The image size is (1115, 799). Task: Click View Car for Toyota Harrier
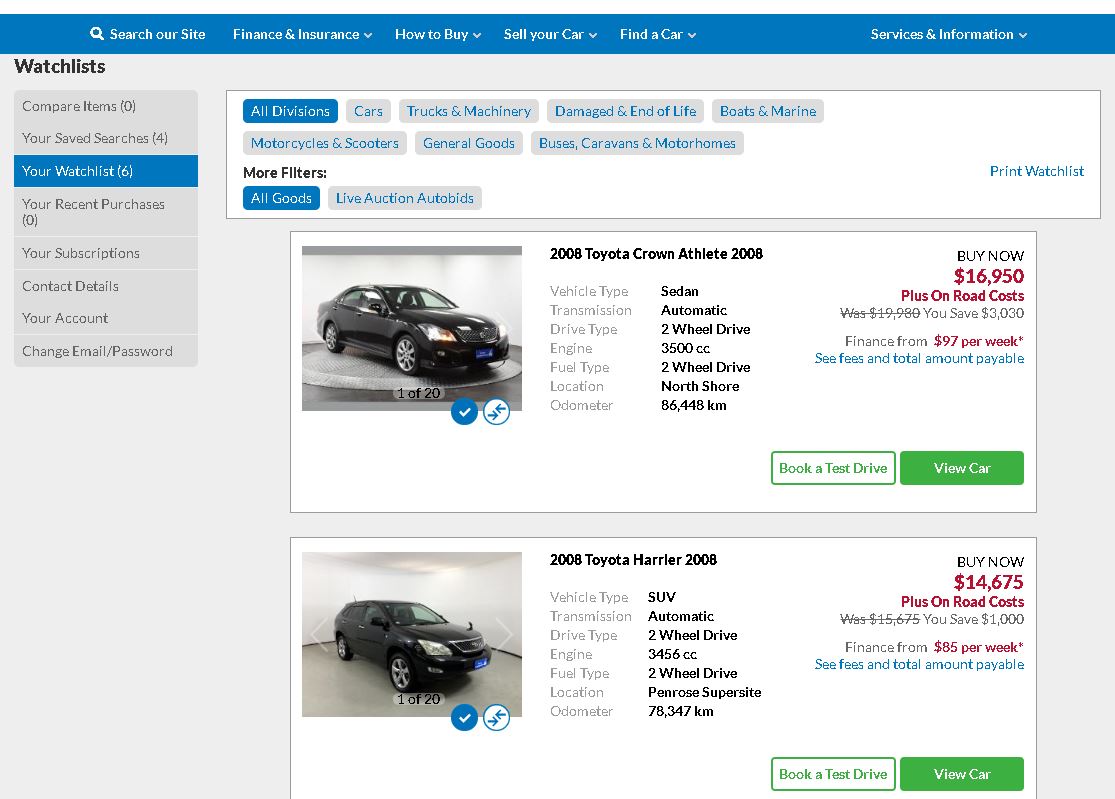pyautogui.click(x=961, y=773)
